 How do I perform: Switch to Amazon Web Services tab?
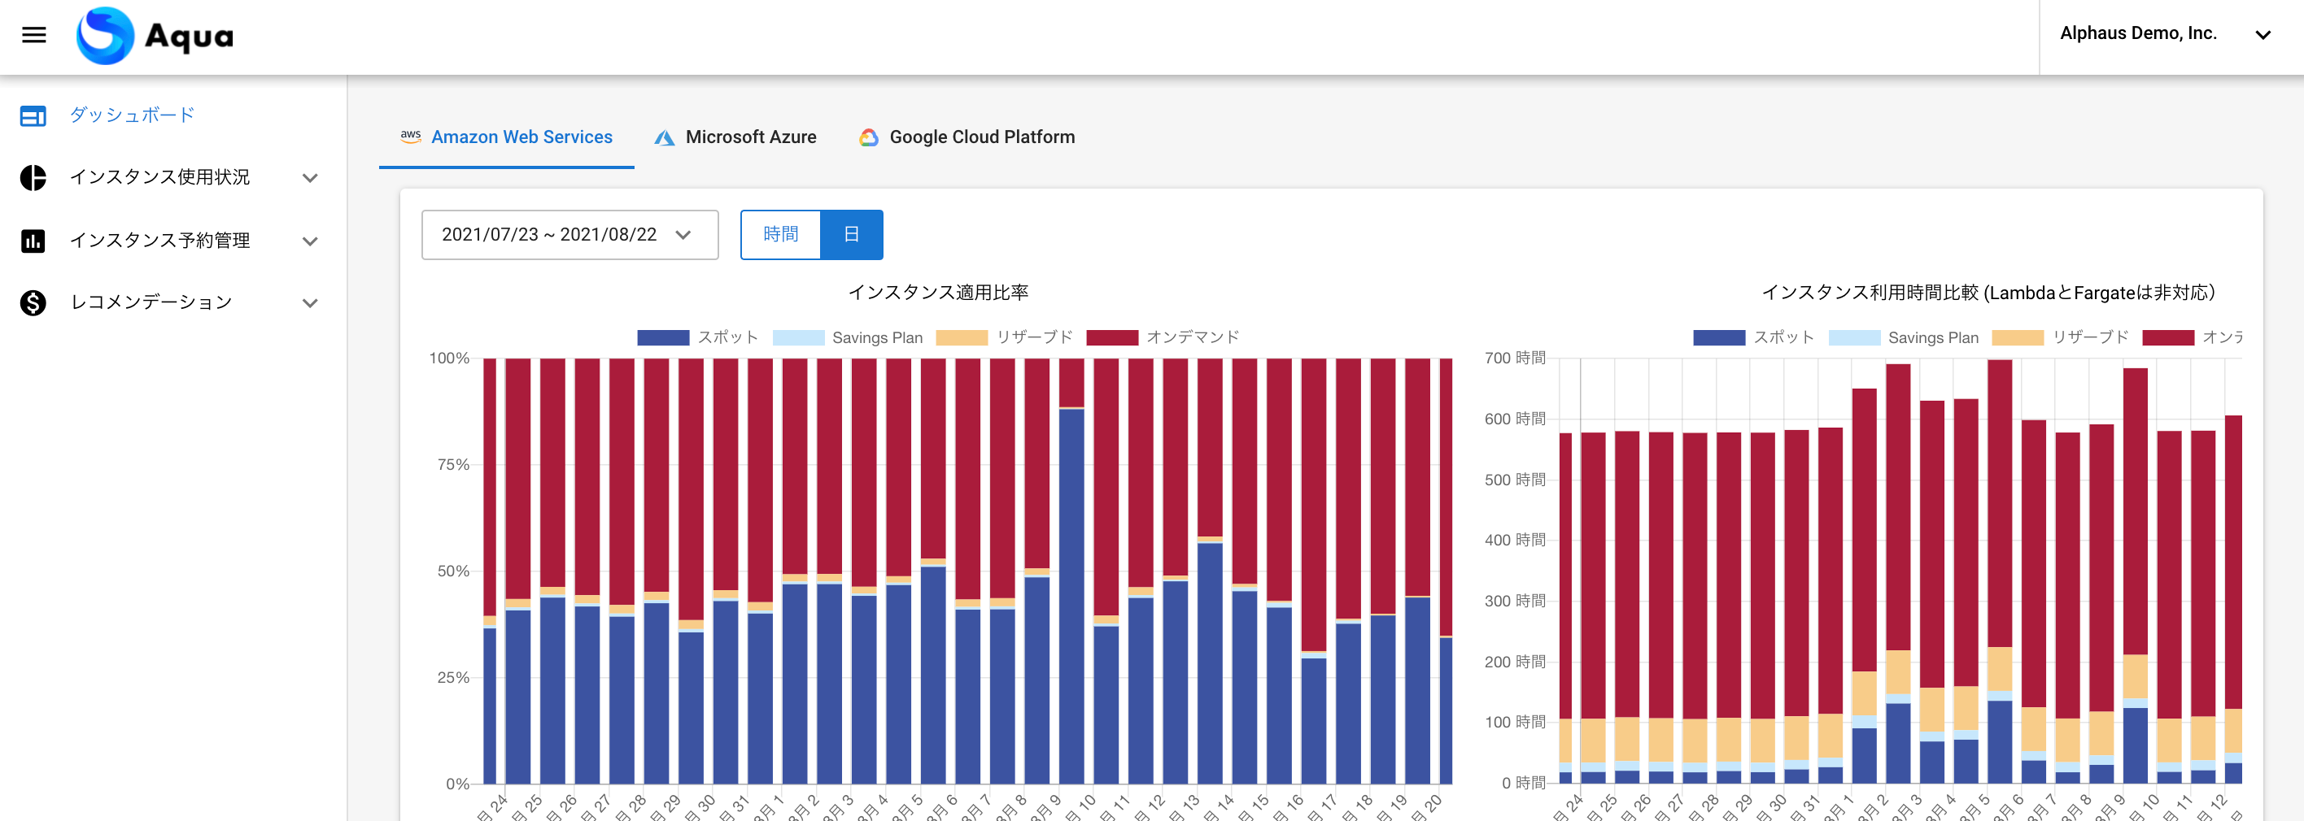[x=507, y=138]
